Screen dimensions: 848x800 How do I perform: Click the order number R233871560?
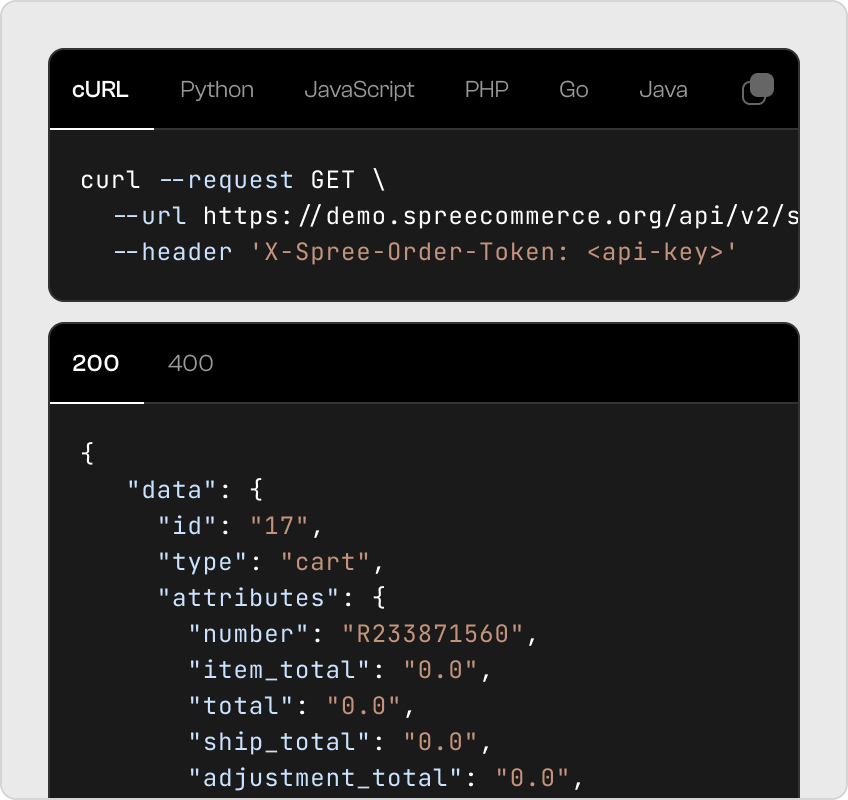(433, 634)
